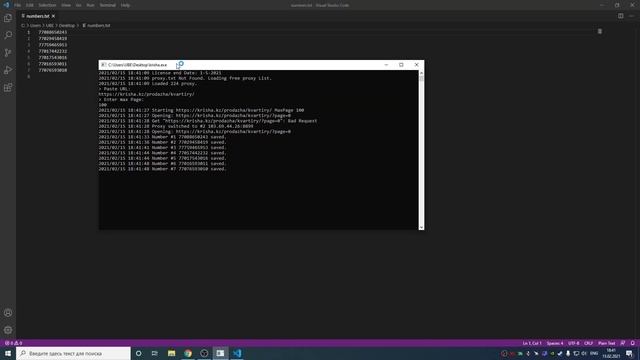Image resolution: width=640 pixels, height=360 pixels.
Task: Click the Windows Start button
Action: (8, 353)
